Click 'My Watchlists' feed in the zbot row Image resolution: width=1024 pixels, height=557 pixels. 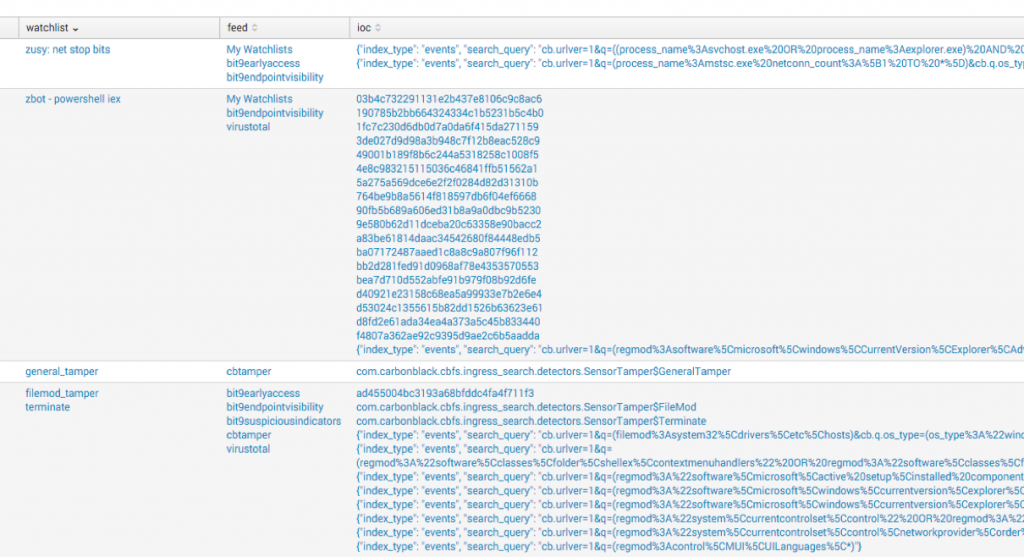[x=259, y=99]
